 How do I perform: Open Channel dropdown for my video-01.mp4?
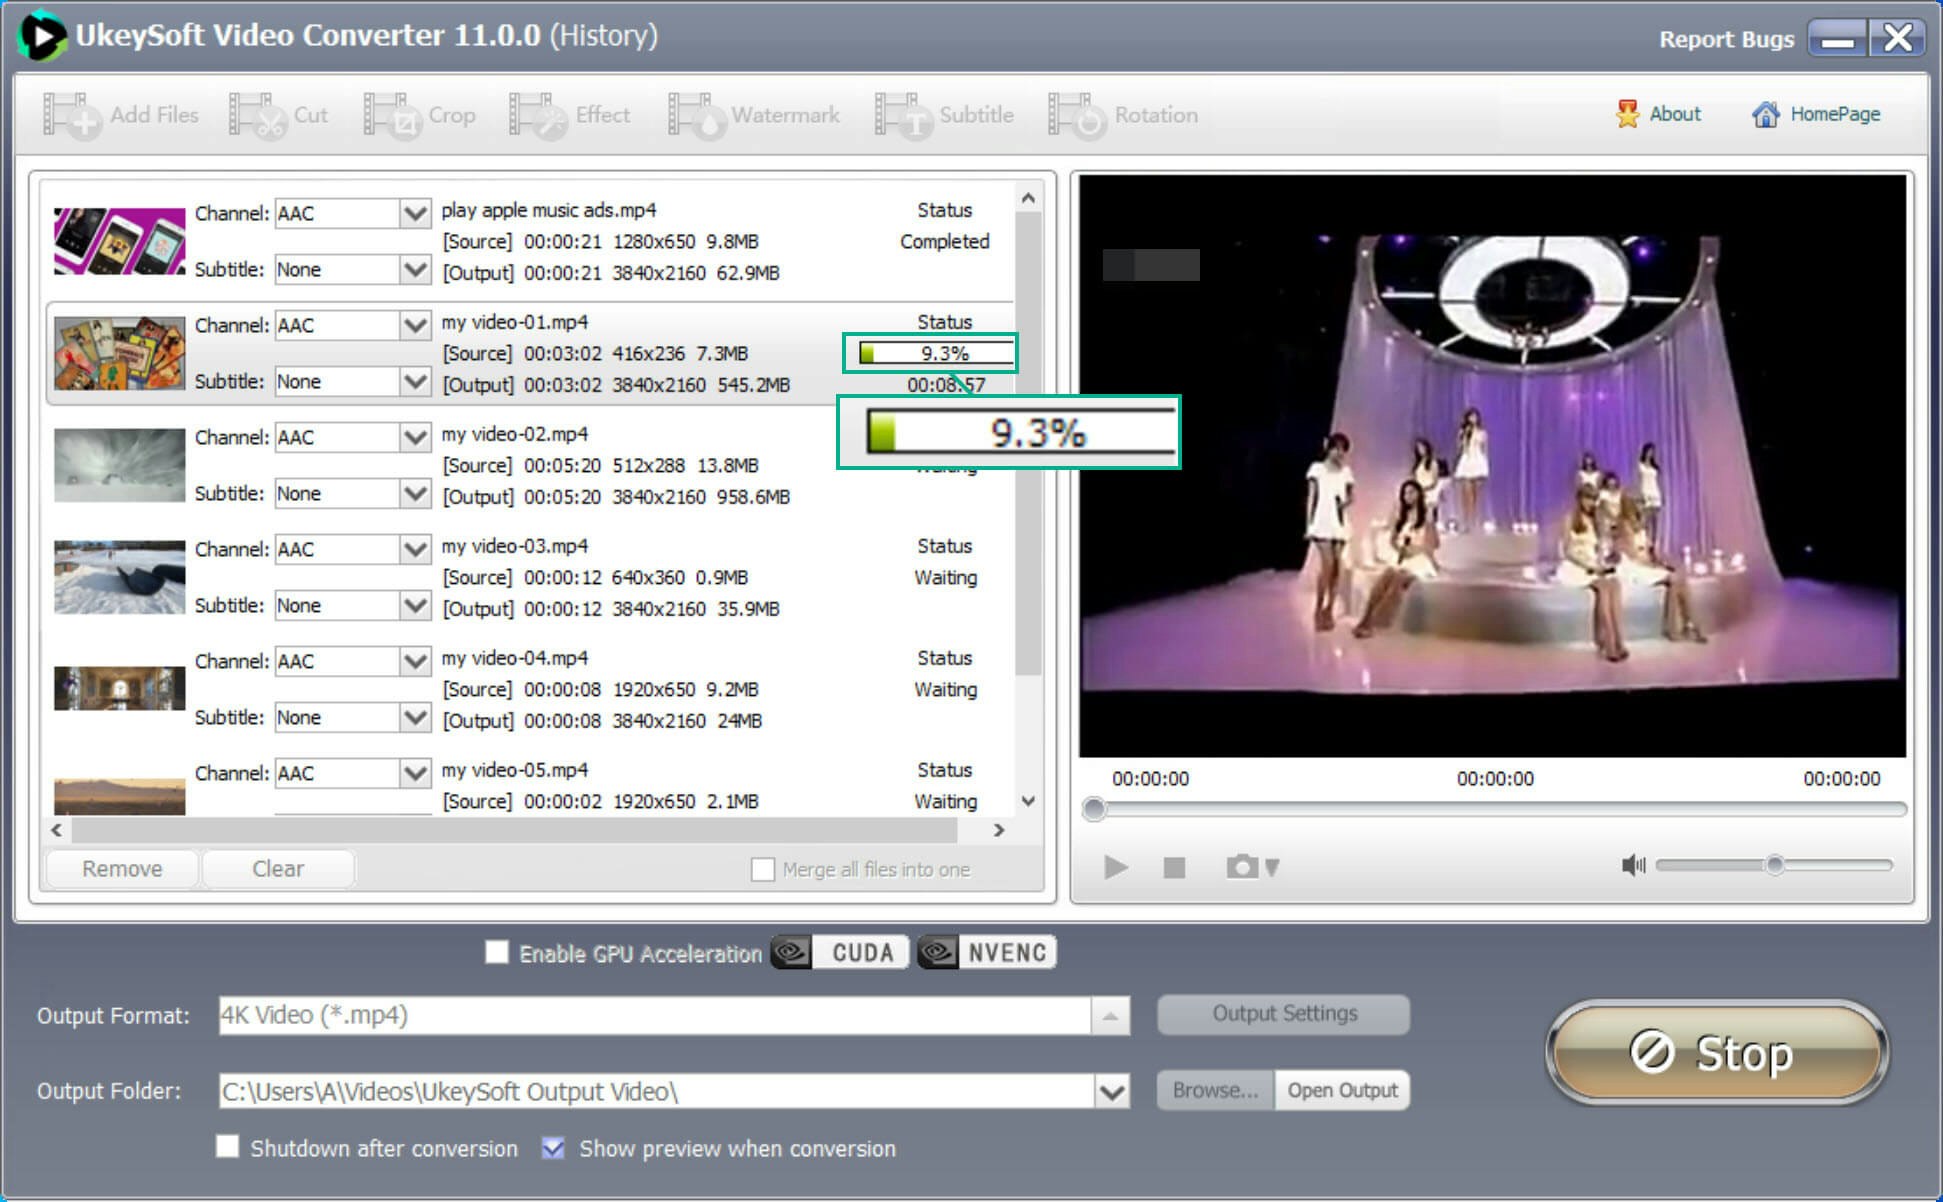coord(414,325)
